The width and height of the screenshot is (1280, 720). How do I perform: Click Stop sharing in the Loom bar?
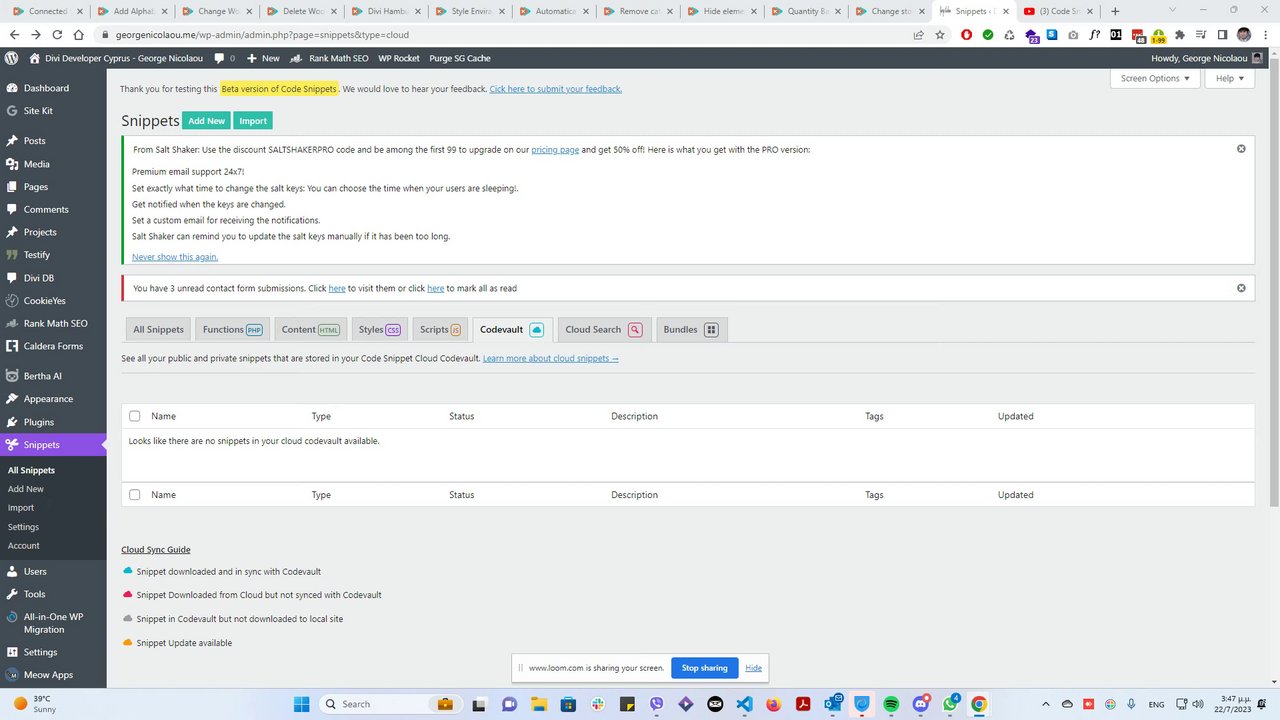pos(705,668)
